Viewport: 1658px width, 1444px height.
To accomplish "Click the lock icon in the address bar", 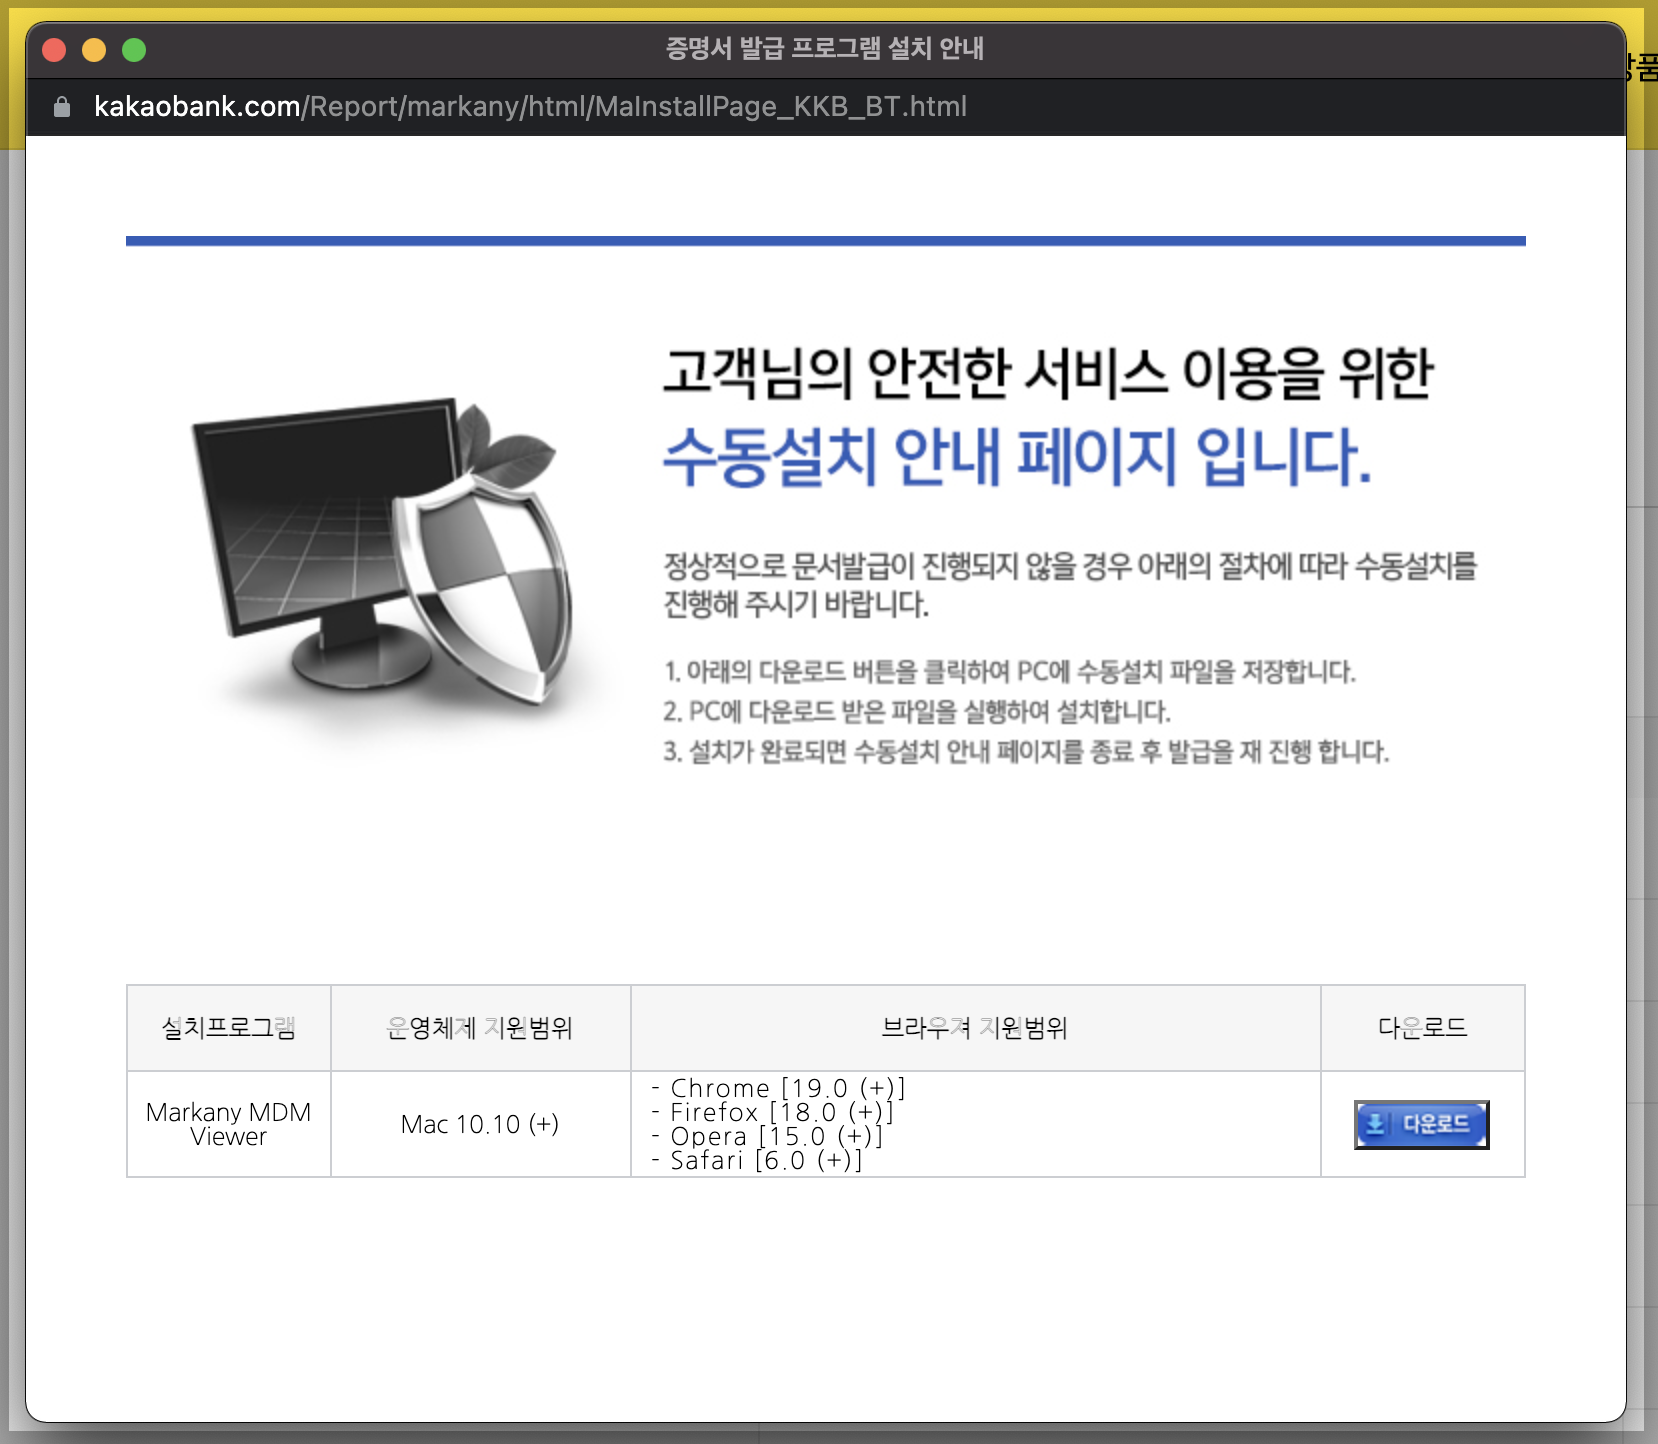I will point(62,107).
